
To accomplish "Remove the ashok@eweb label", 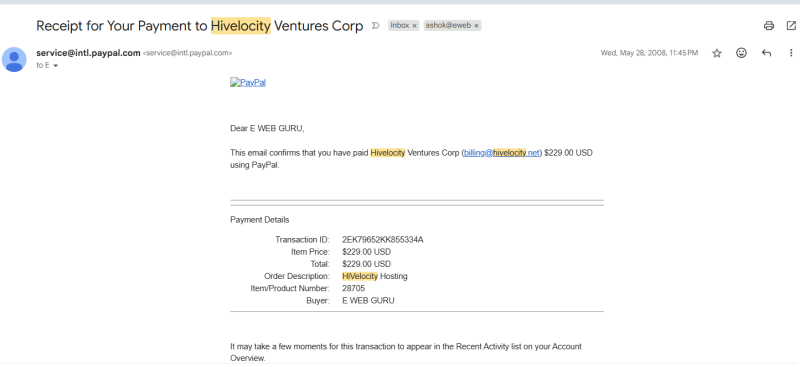I will point(476,26).
